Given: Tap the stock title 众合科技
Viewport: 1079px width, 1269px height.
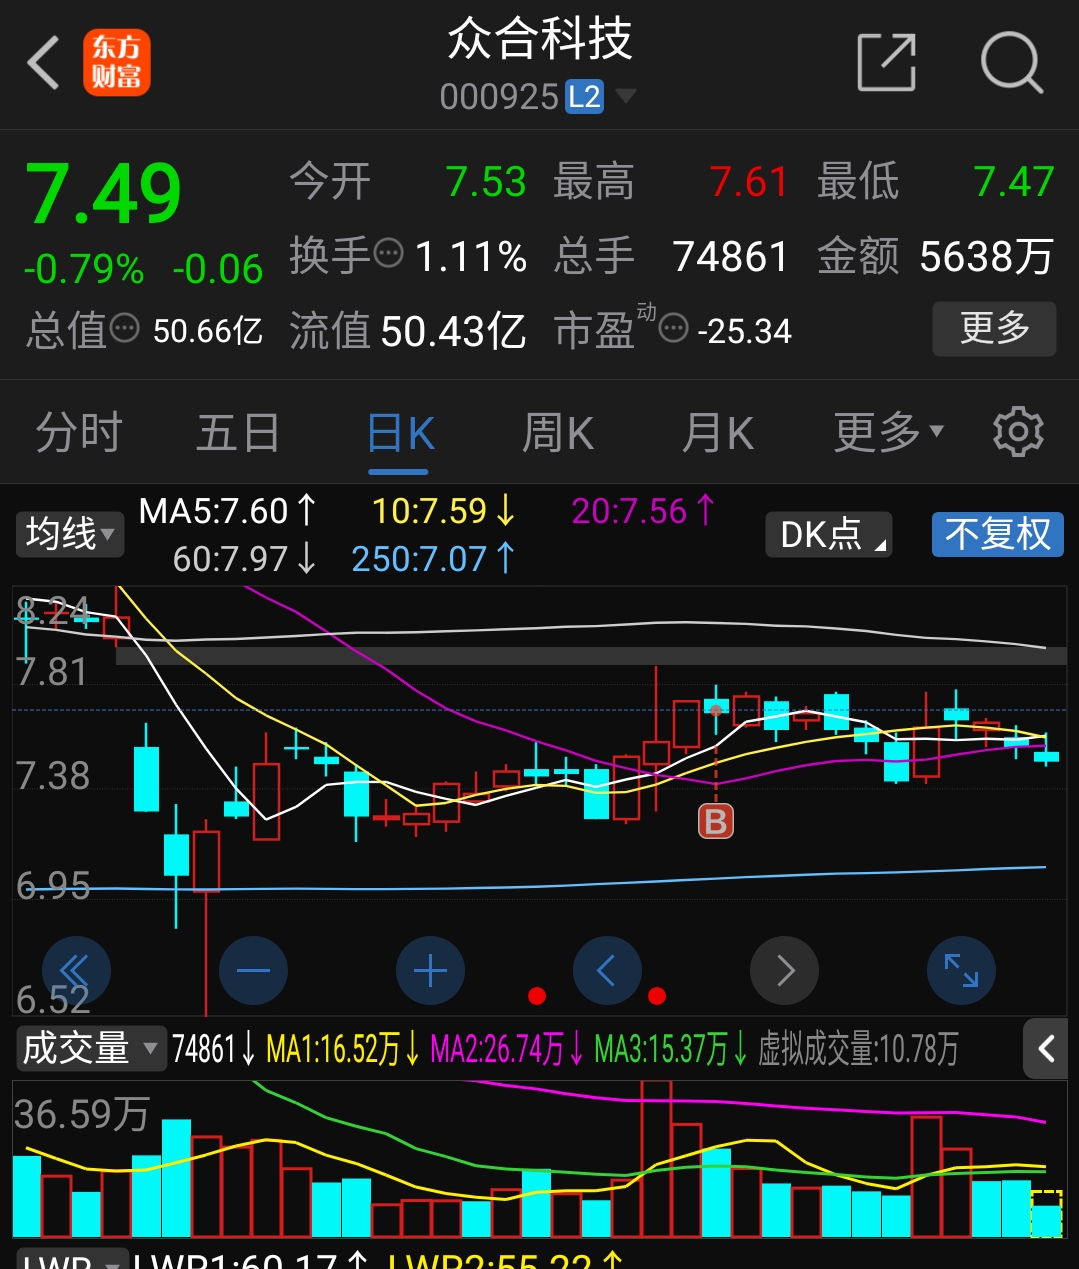Looking at the screenshot, I should pyautogui.click(x=540, y=40).
